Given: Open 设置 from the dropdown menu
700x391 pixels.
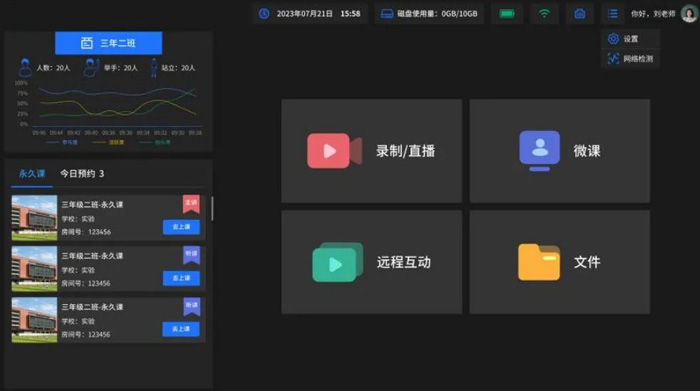Looking at the screenshot, I should [630, 39].
